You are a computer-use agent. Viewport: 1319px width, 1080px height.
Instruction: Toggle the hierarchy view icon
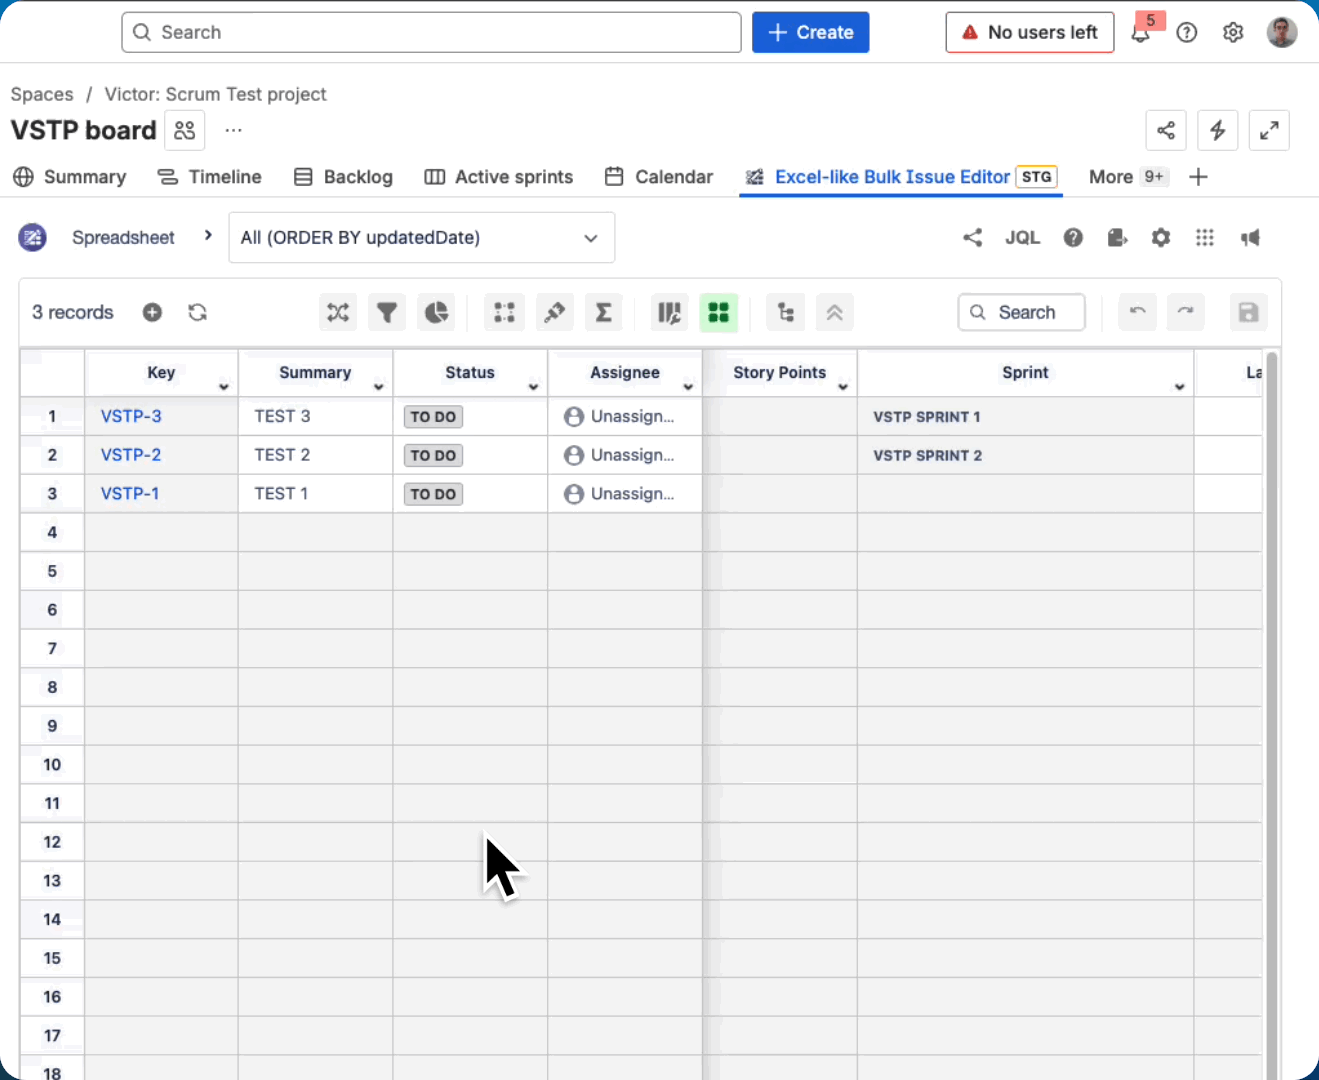point(785,312)
